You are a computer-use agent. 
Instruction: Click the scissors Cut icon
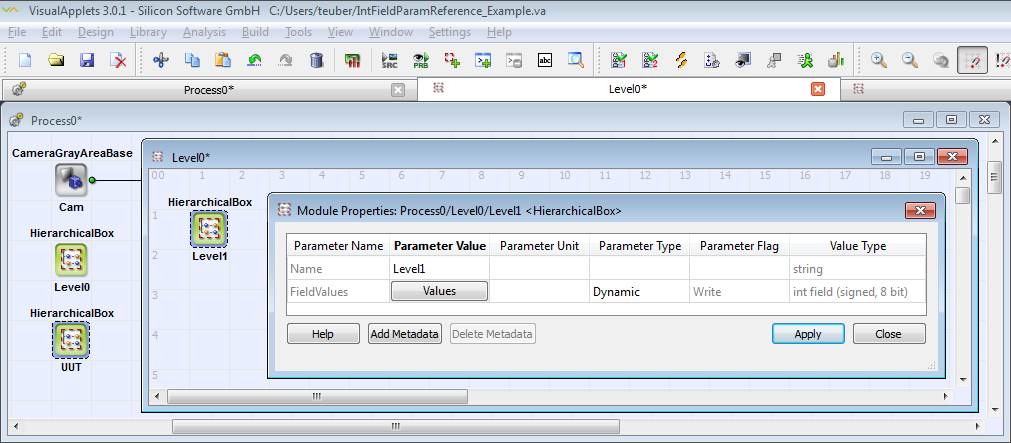[x=160, y=60]
